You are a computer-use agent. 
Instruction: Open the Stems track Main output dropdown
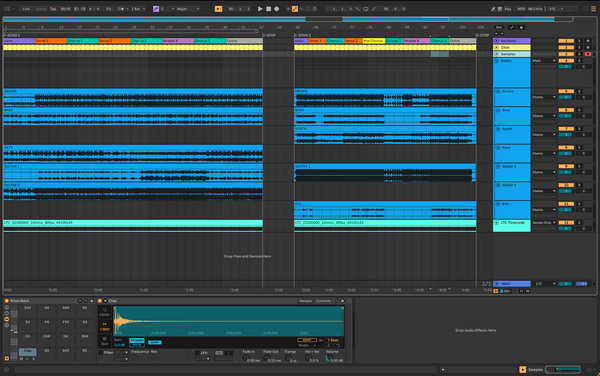pos(544,61)
